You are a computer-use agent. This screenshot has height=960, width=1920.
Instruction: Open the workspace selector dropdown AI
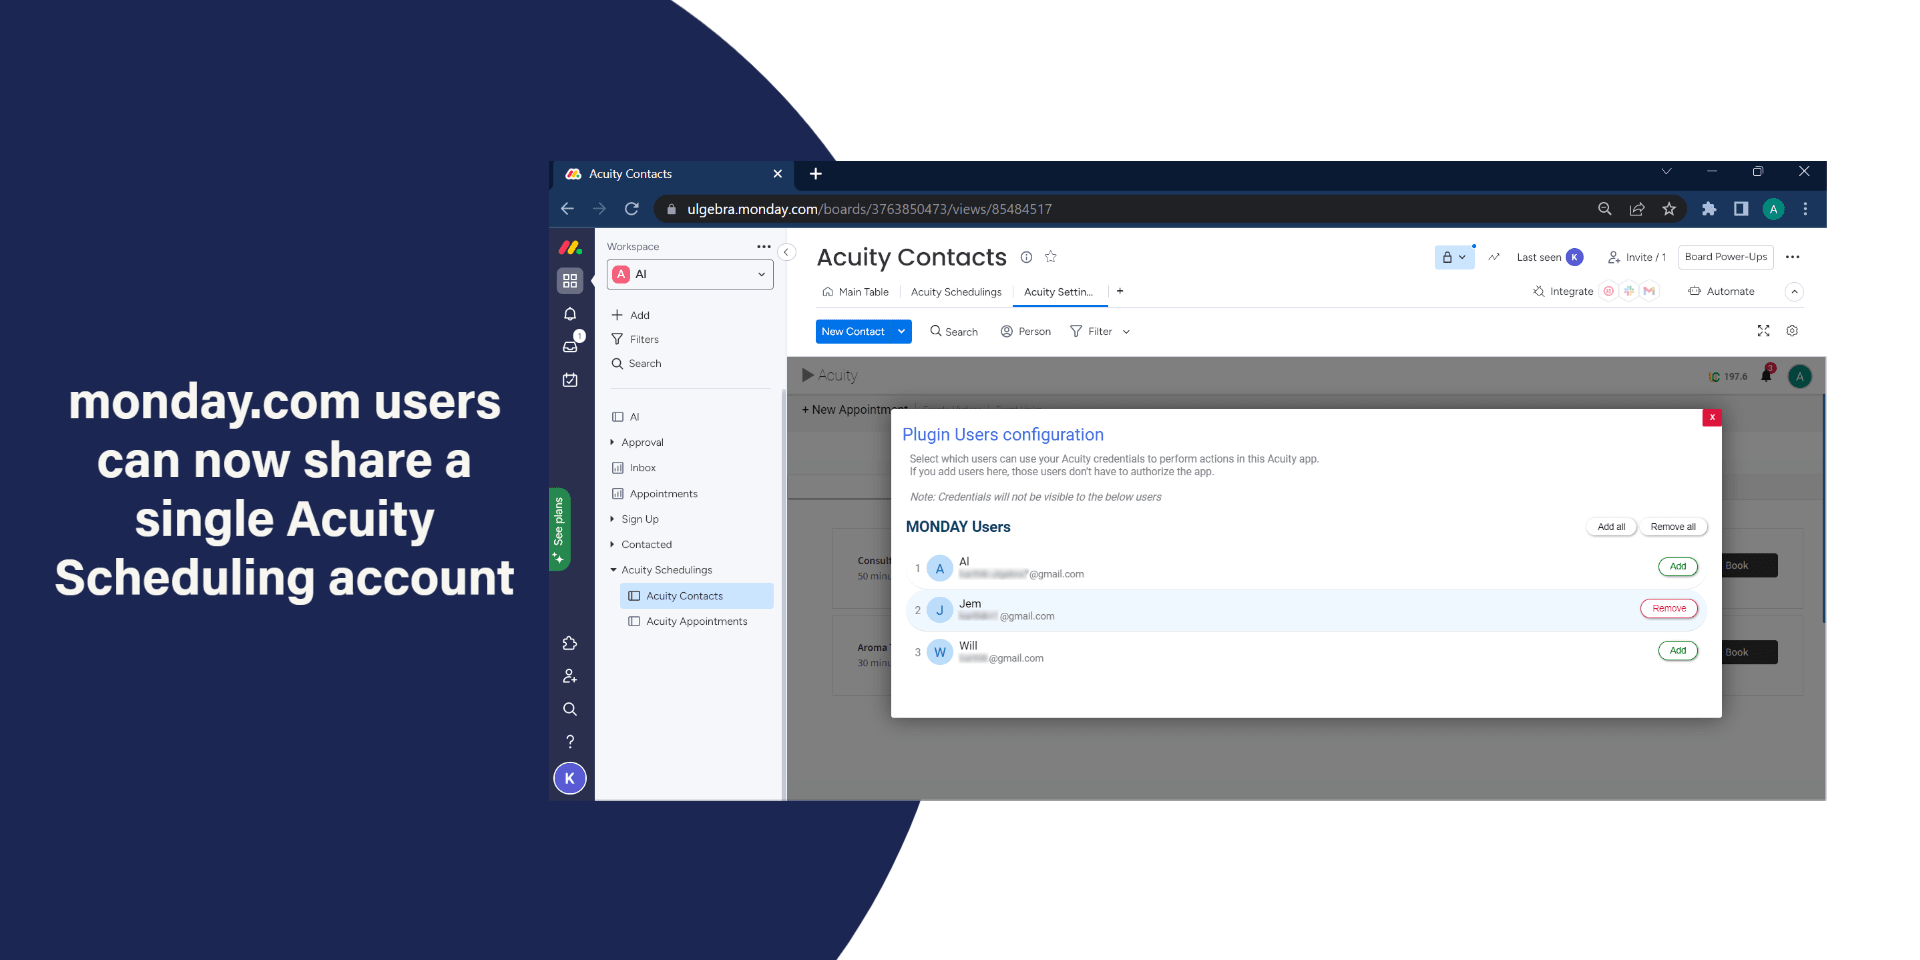pos(690,274)
